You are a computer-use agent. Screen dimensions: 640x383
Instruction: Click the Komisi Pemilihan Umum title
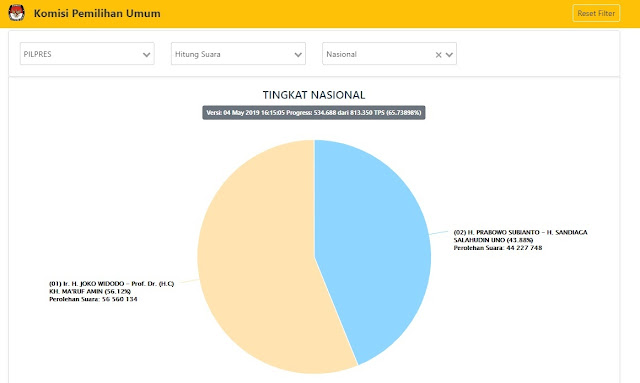coord(97,13)
